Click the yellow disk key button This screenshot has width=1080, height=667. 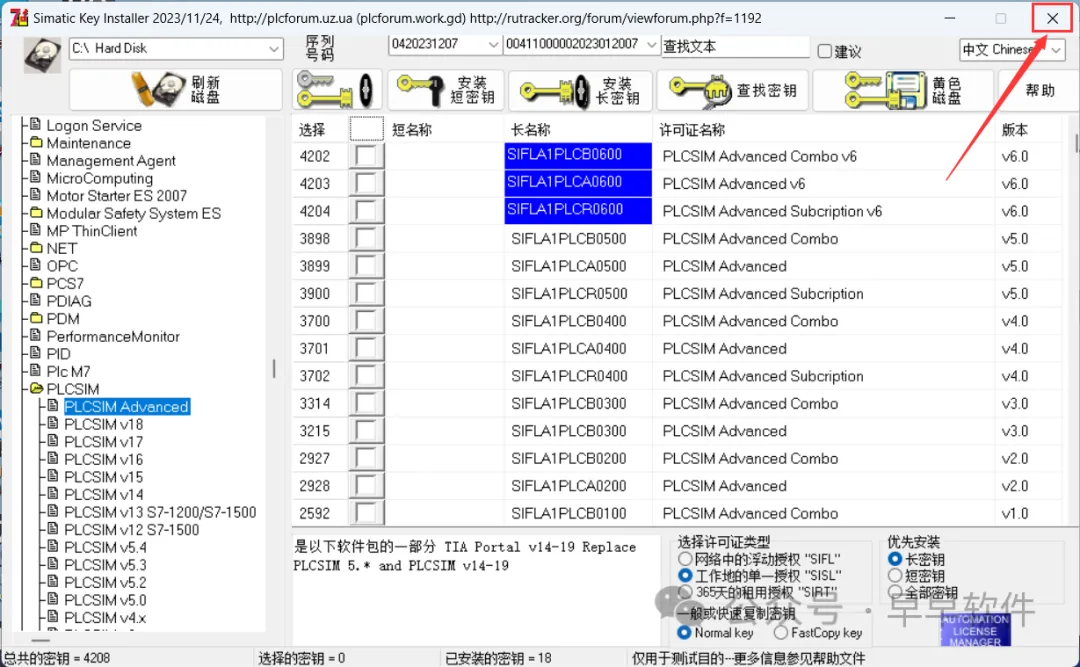pos(903,90)
